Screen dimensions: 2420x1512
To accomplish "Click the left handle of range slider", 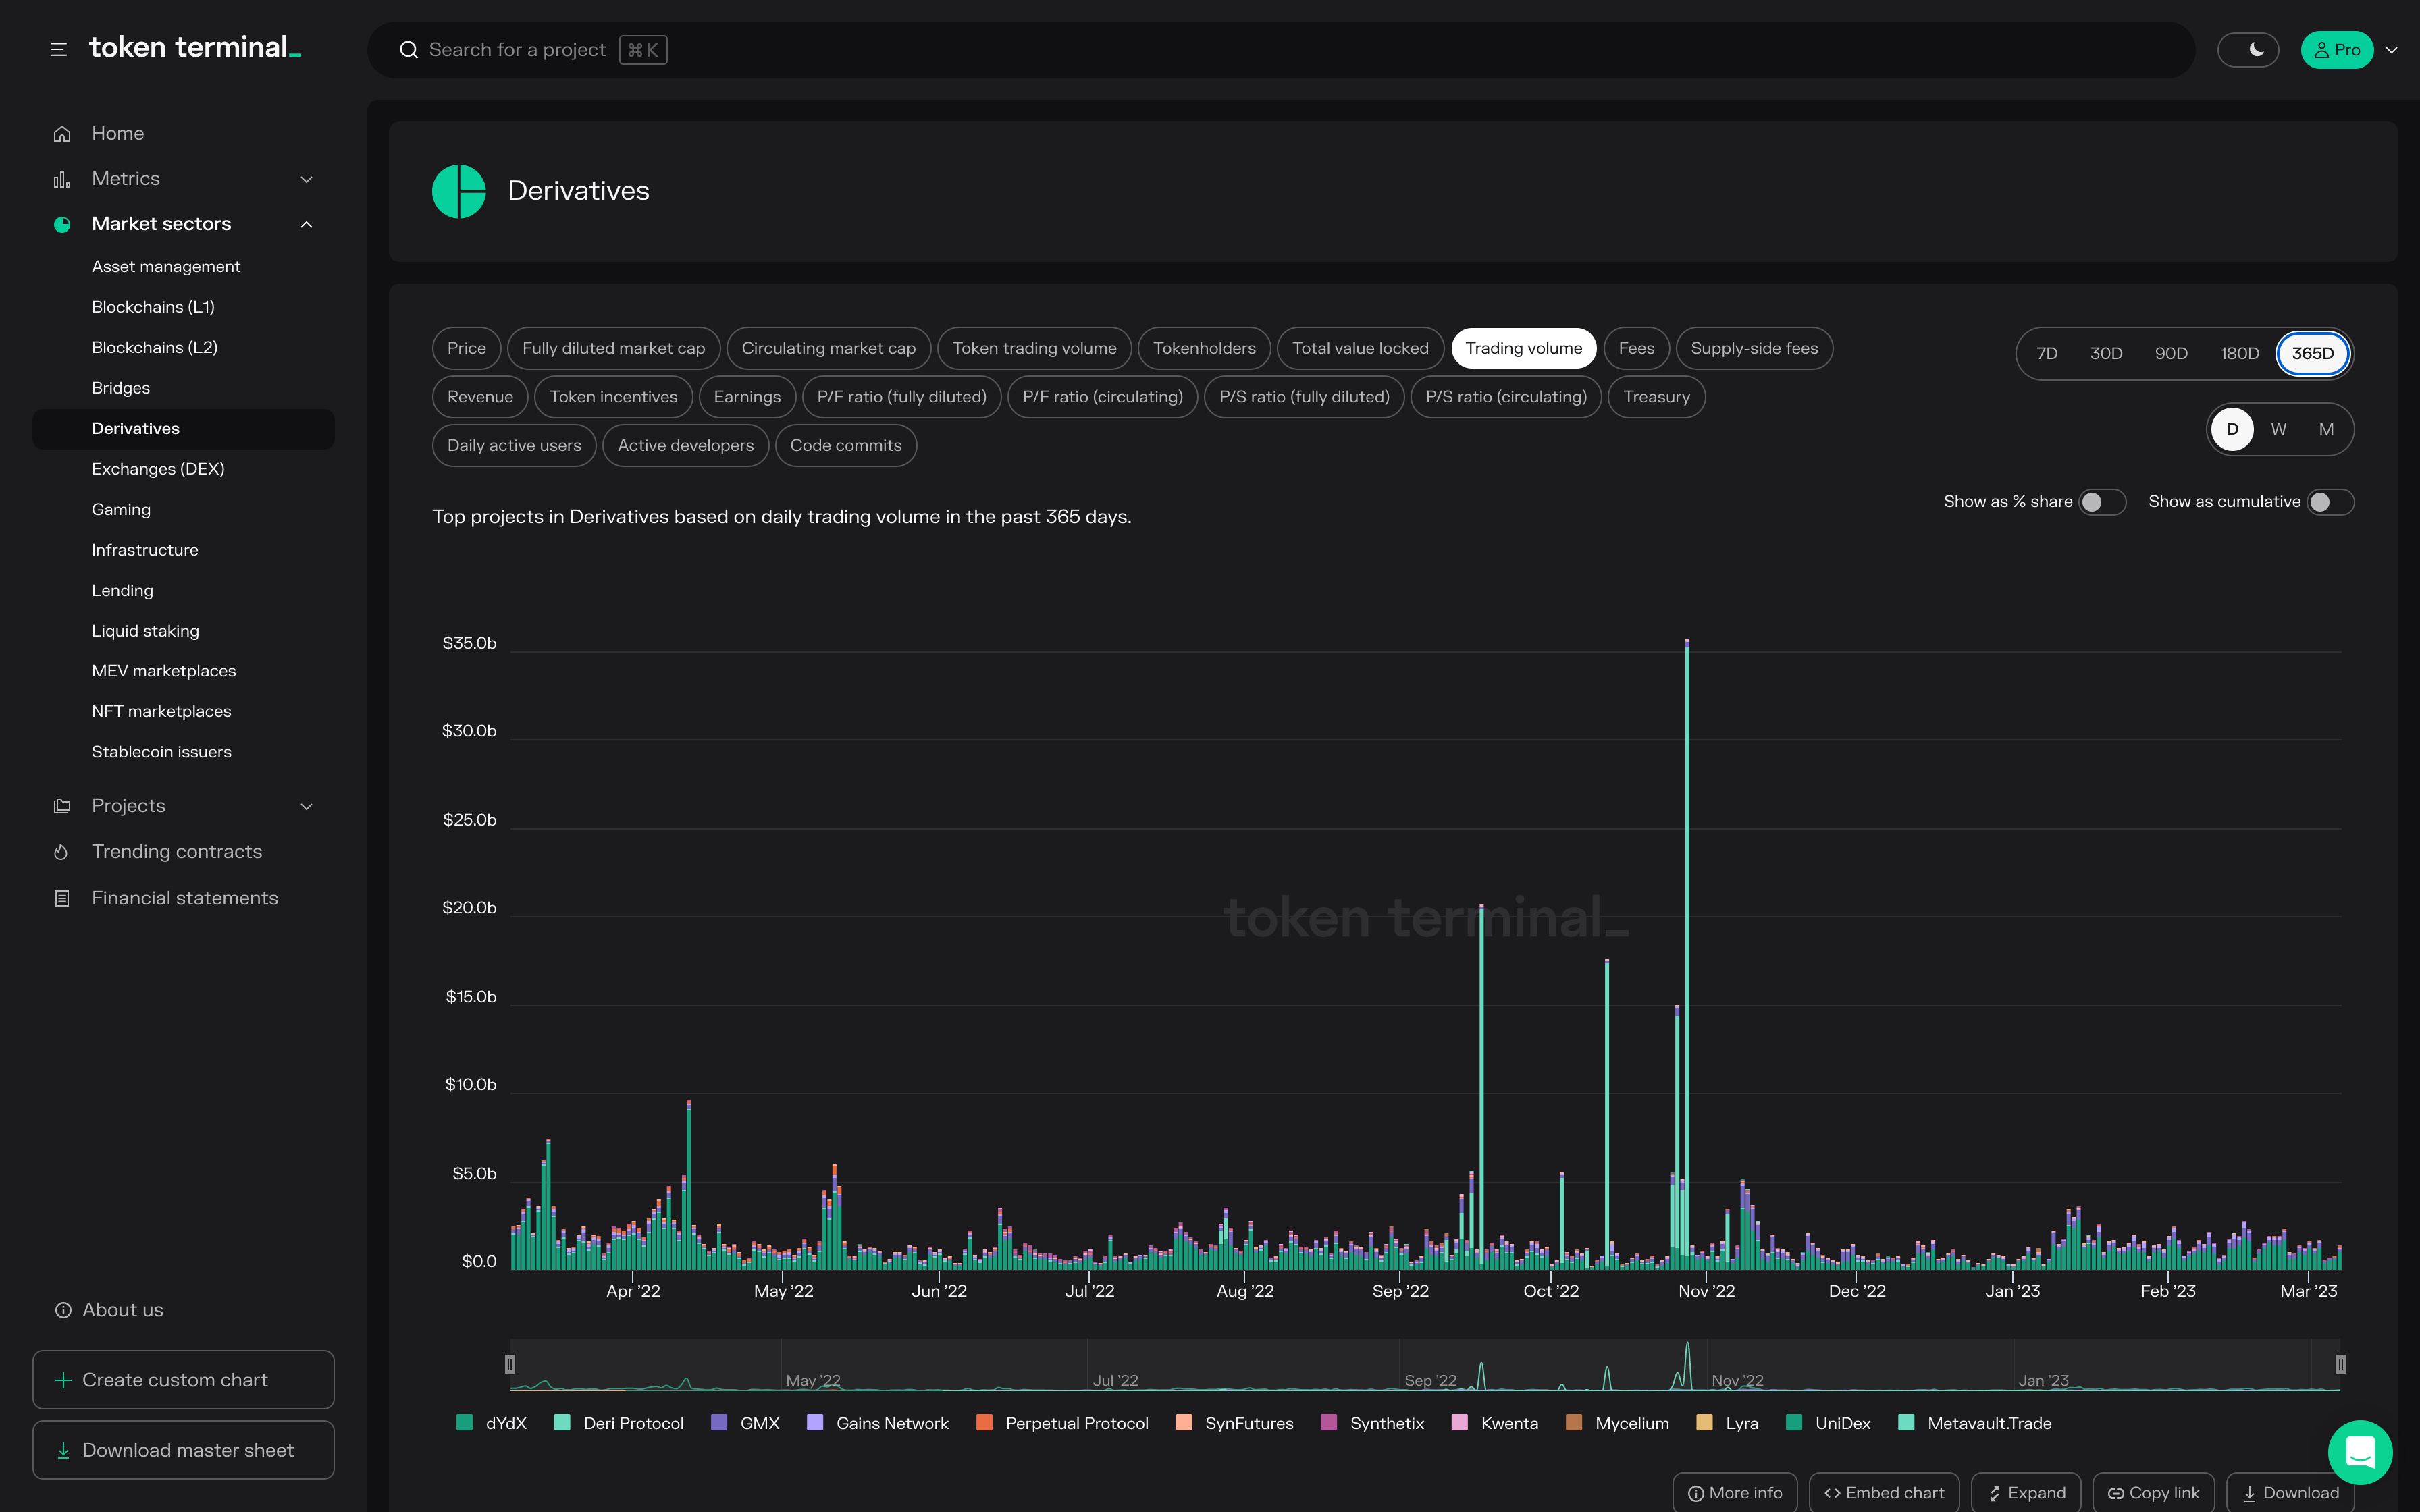I will pos(510,1364).
